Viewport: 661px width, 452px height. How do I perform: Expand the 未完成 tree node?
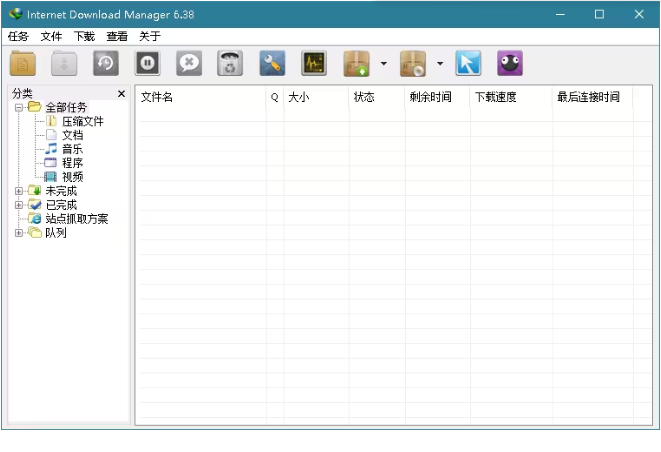19,191
